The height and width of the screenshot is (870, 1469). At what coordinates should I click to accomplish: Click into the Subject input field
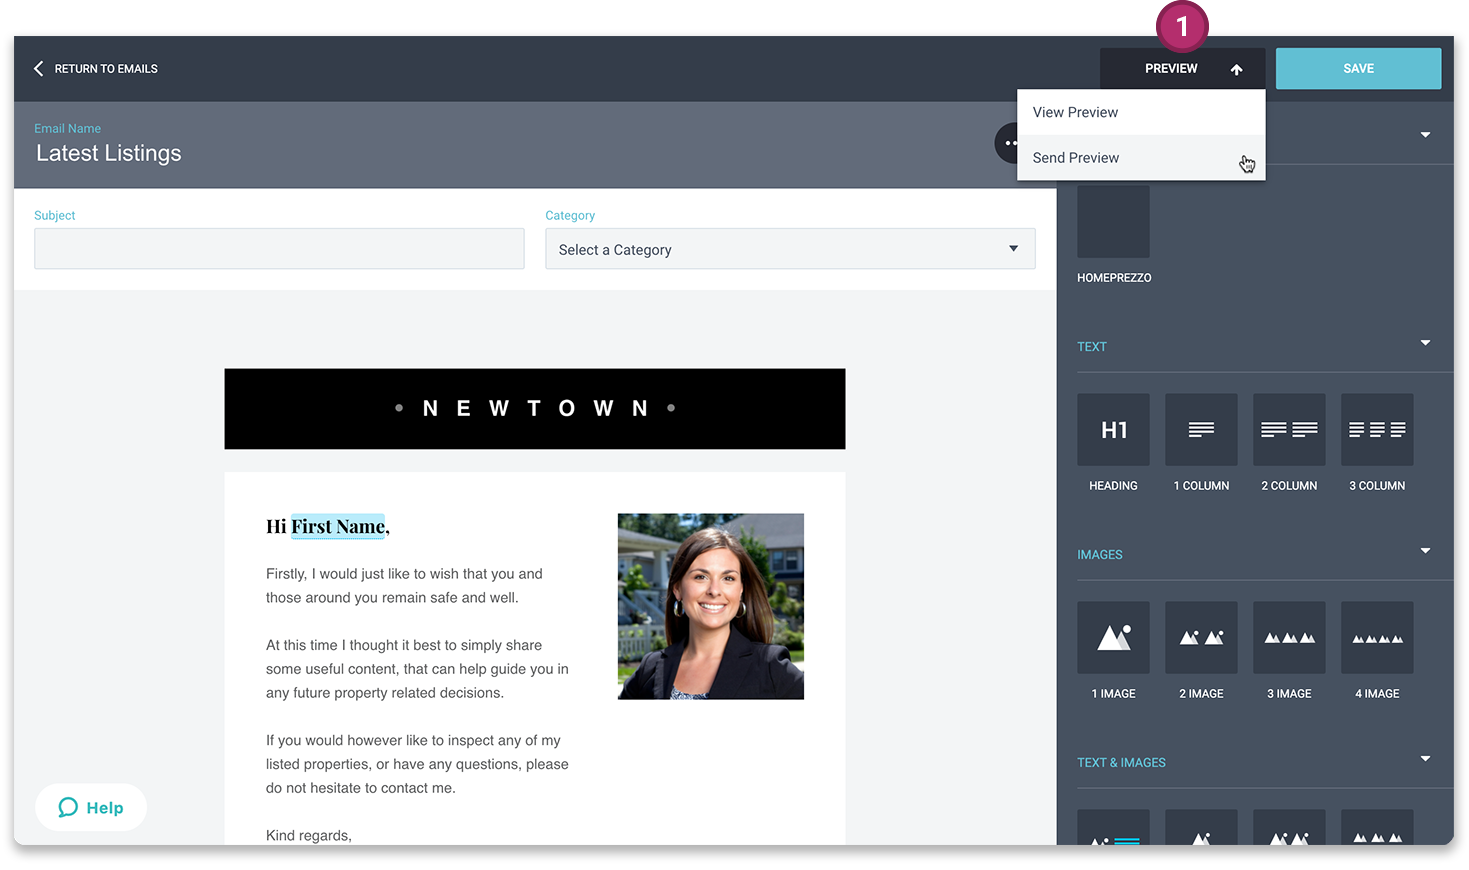click(x=279, y=249)
